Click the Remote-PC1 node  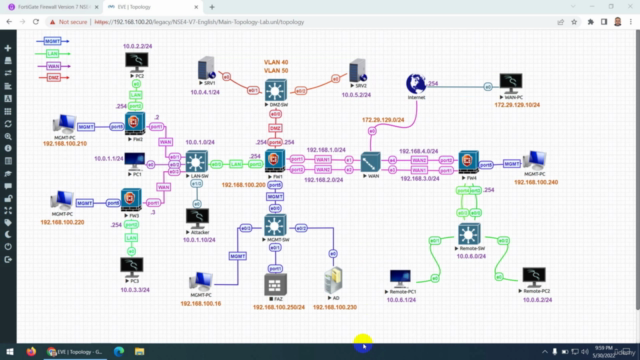tap(400, 279)
